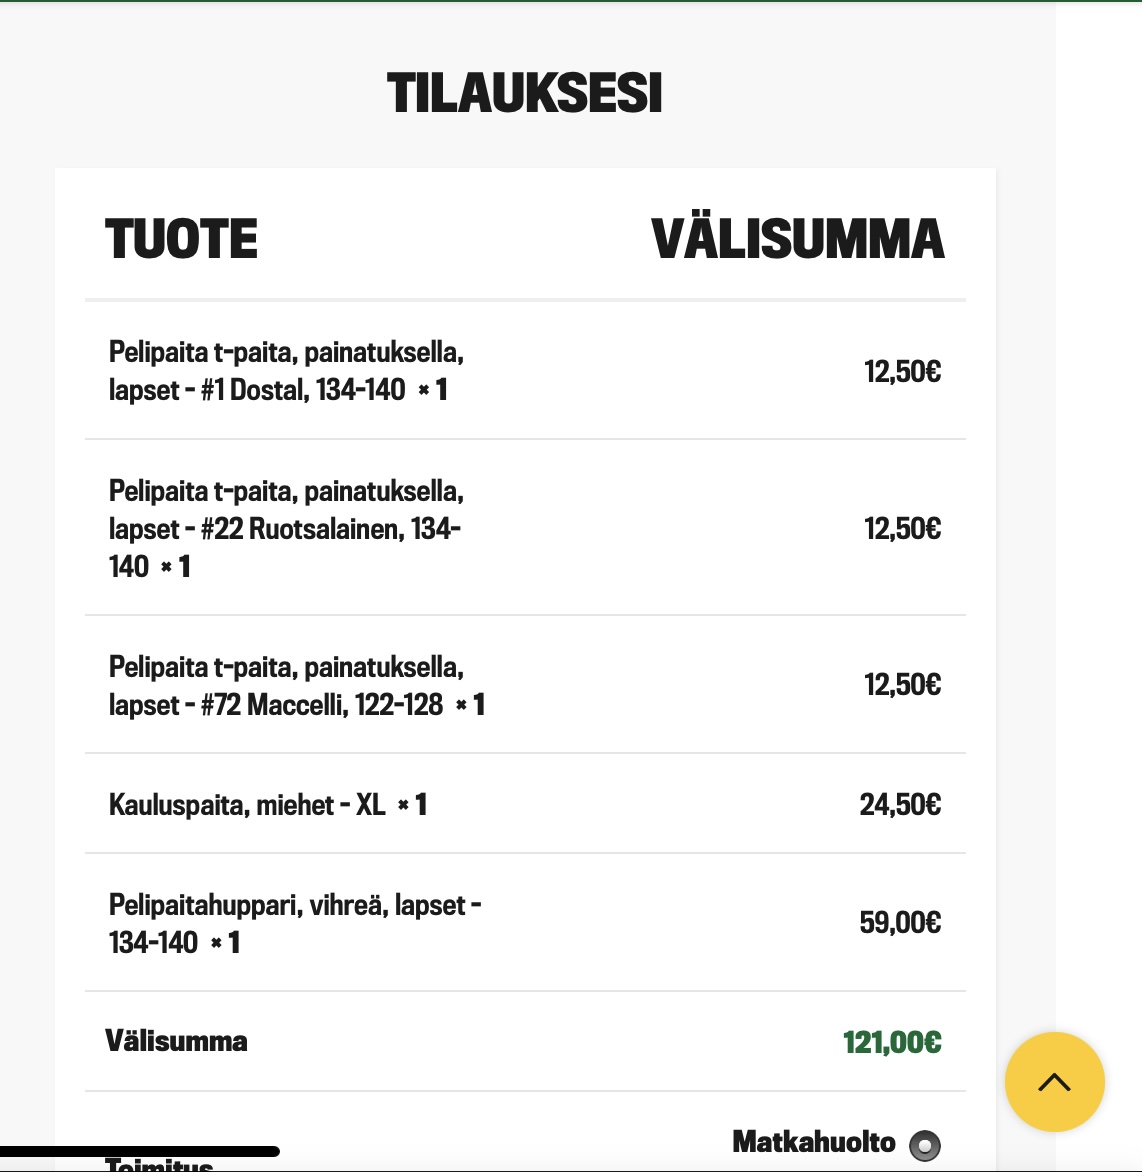Click the #22 Ruotsalainen t-shirt product row

pyautogui.click(x=525, y=528)
